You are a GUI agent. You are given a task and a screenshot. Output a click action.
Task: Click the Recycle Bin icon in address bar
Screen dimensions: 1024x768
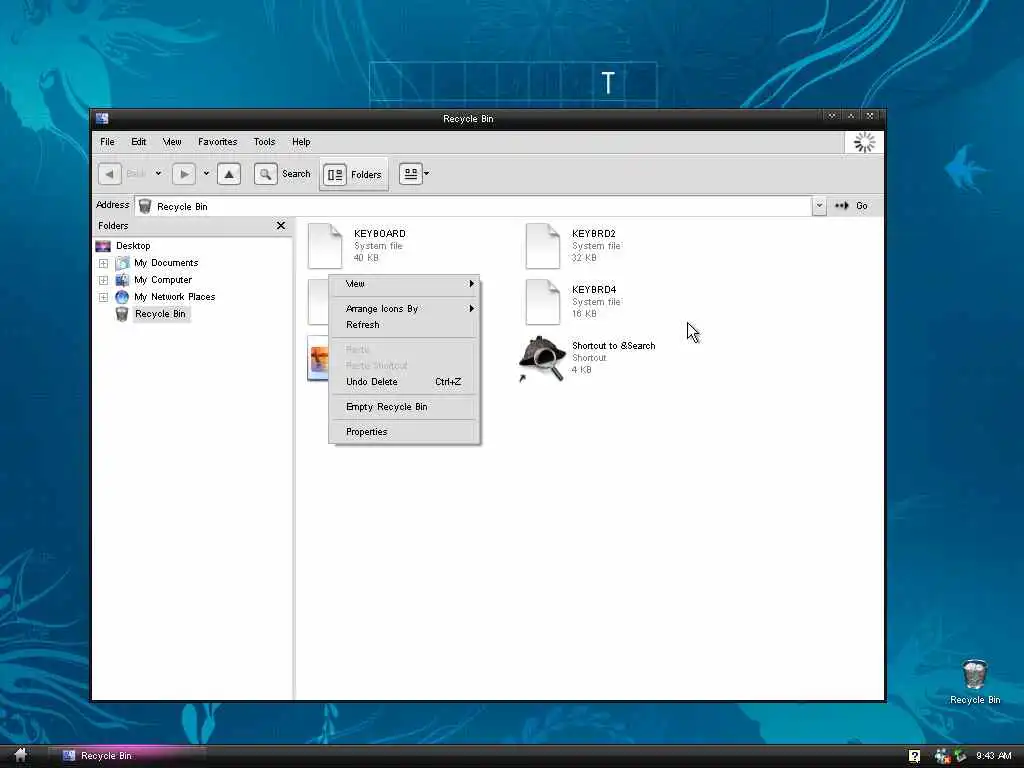coord(145,206)
